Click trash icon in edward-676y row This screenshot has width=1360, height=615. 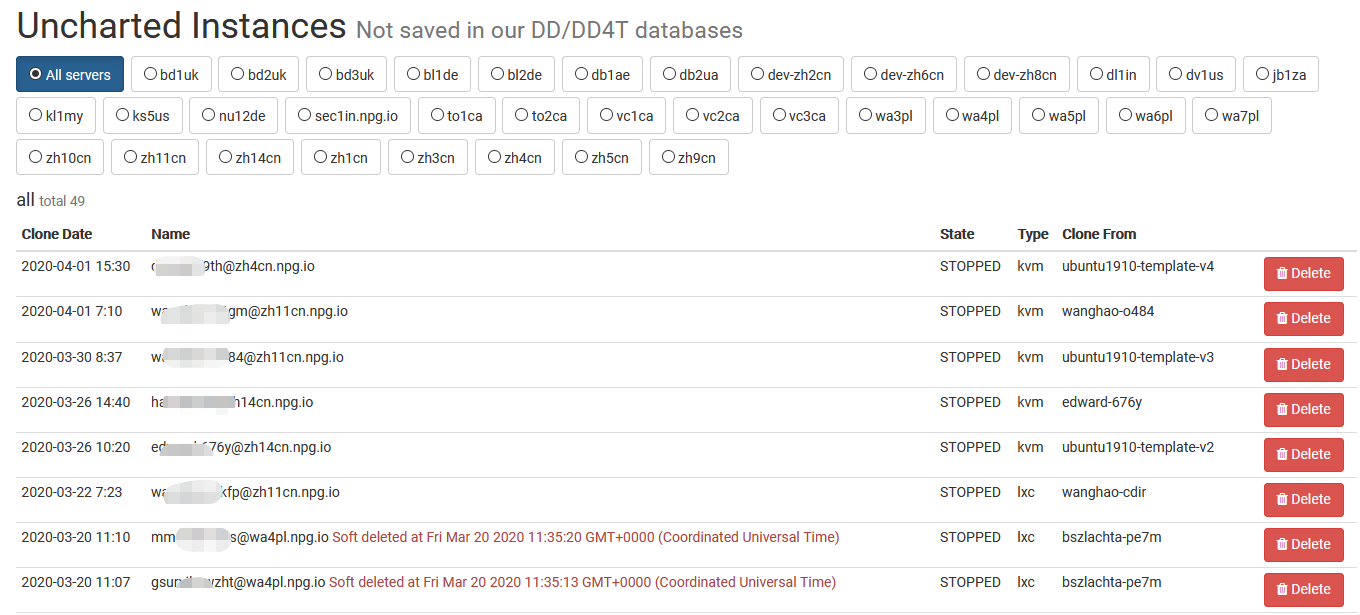click(1282, 410)
